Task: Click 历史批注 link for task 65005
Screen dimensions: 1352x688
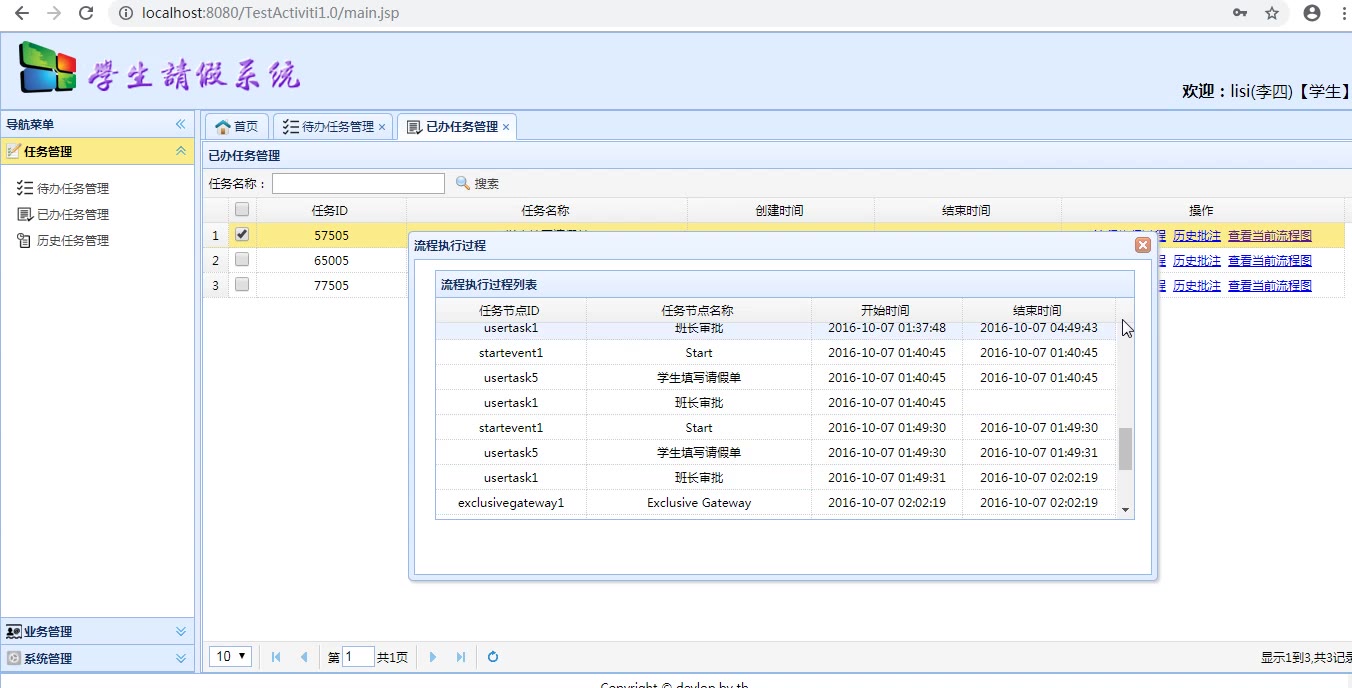Action: (x=1197, y=261)
